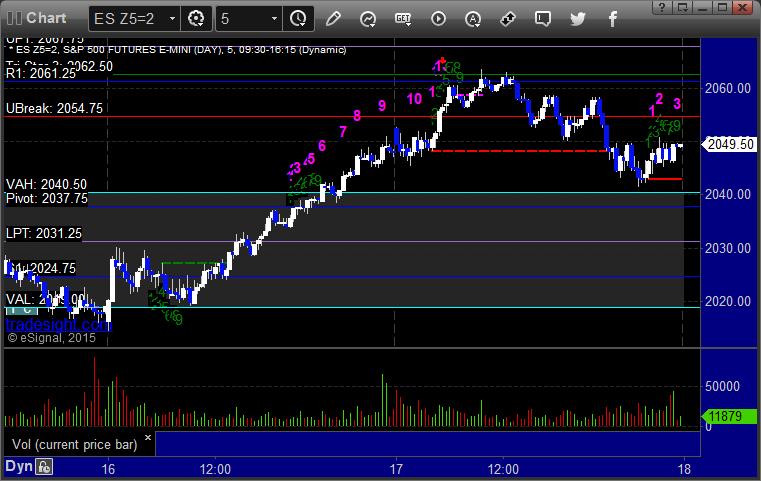Share chart via Facebook icon
Viewport: 761px width, 481px height.
612,19
